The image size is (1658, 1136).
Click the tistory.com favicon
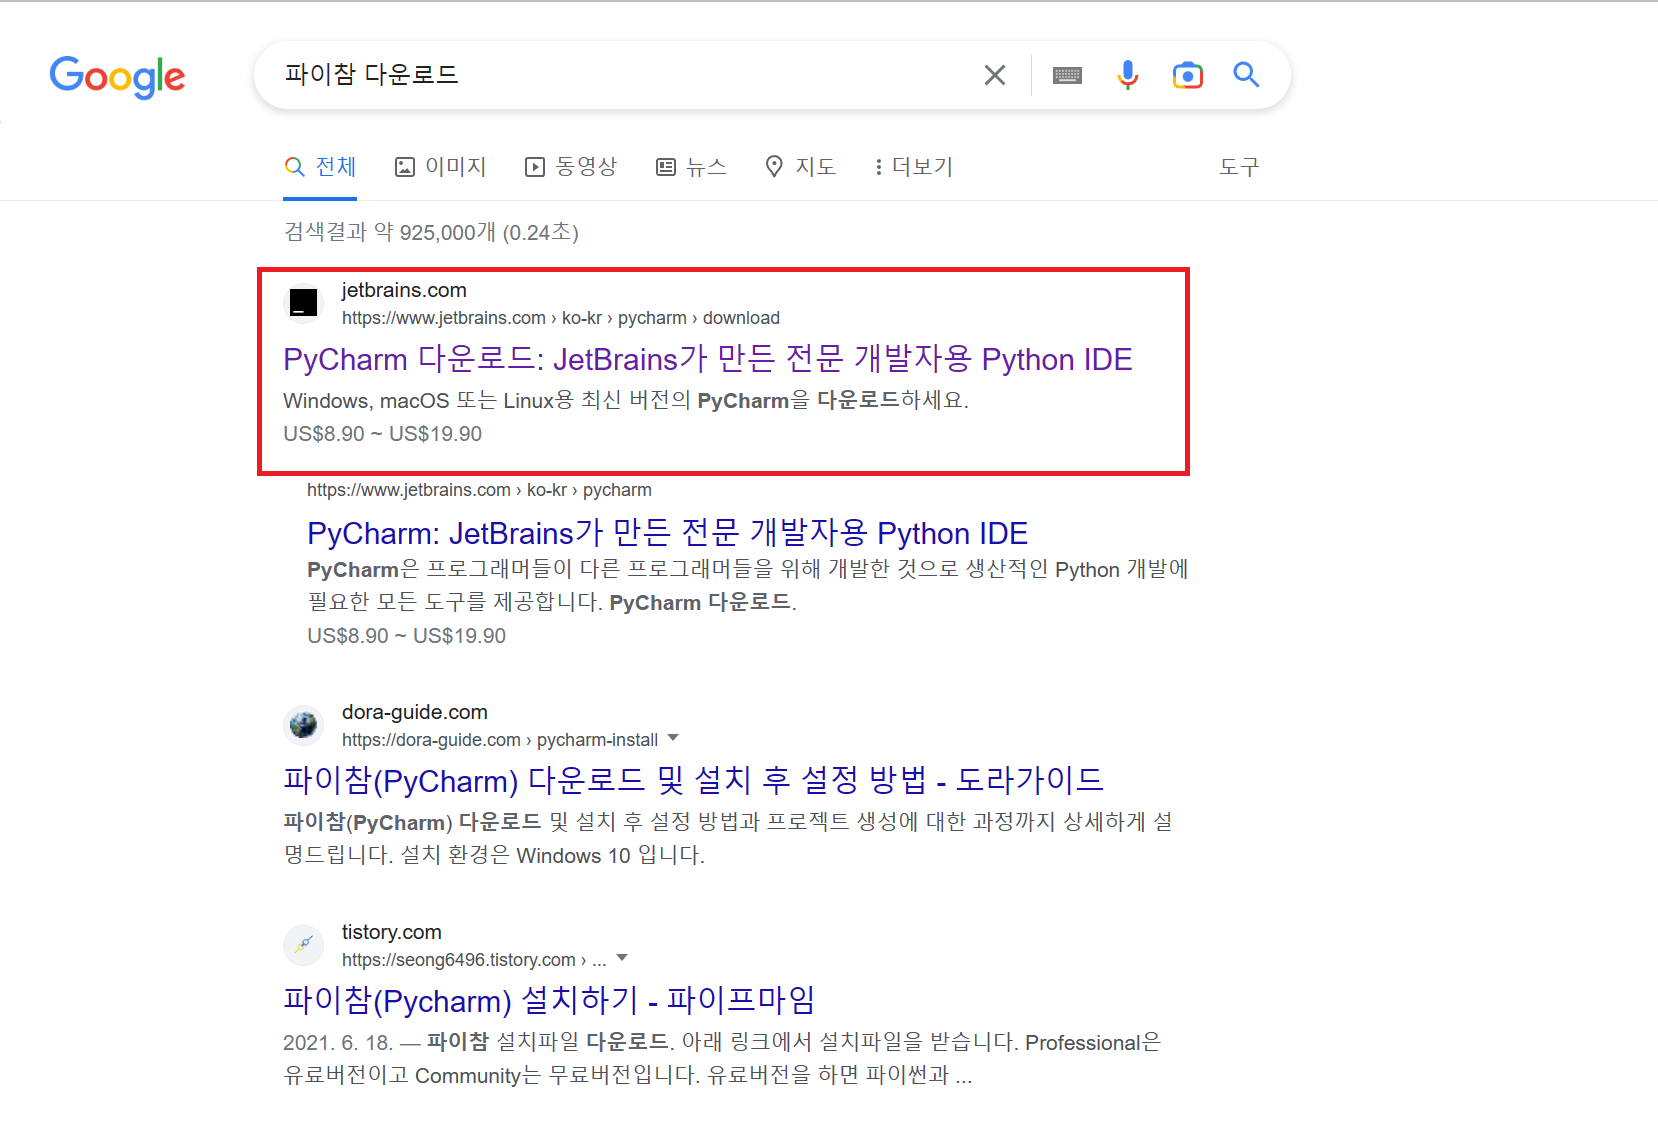tap(303, 944)
